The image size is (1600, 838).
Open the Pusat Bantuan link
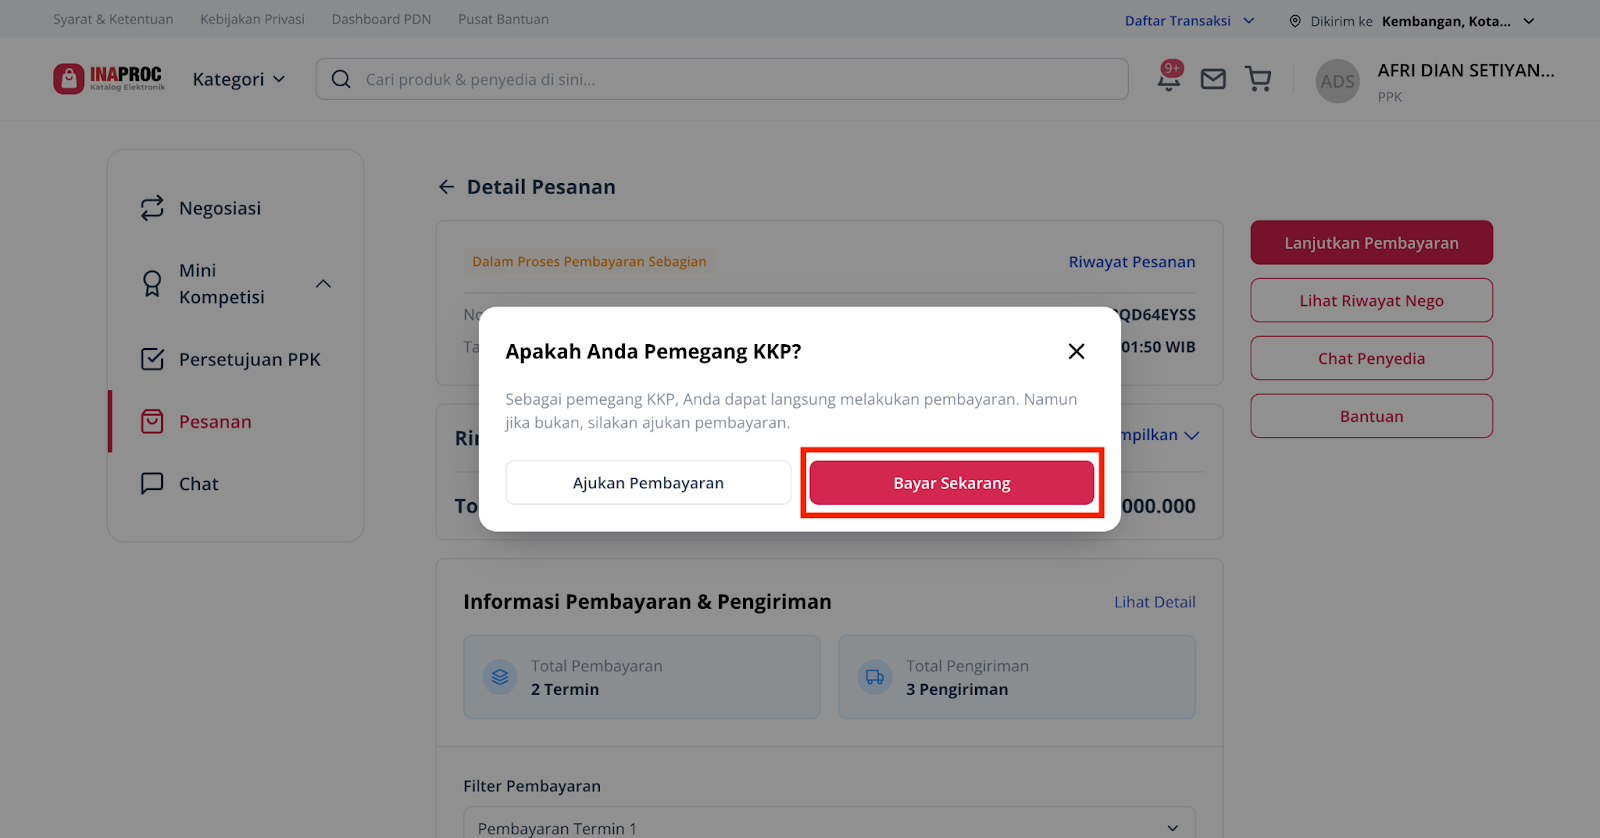pos(503,19)
